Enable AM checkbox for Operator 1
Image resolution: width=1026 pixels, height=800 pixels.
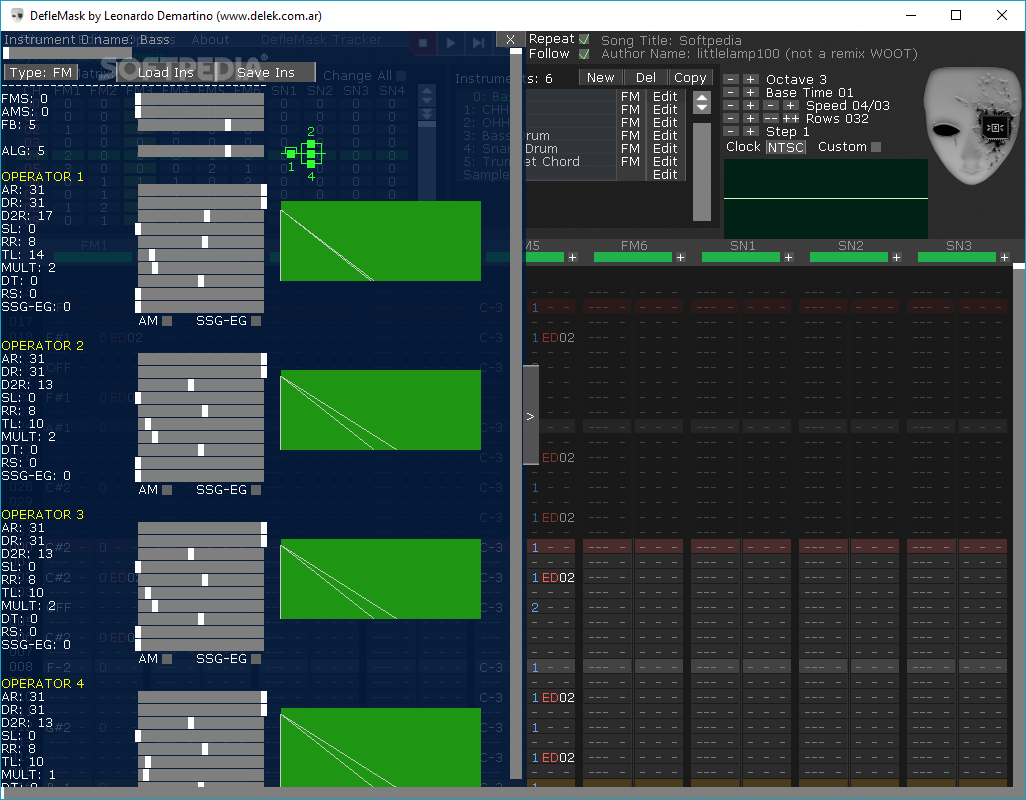click(x=167, y=321)
